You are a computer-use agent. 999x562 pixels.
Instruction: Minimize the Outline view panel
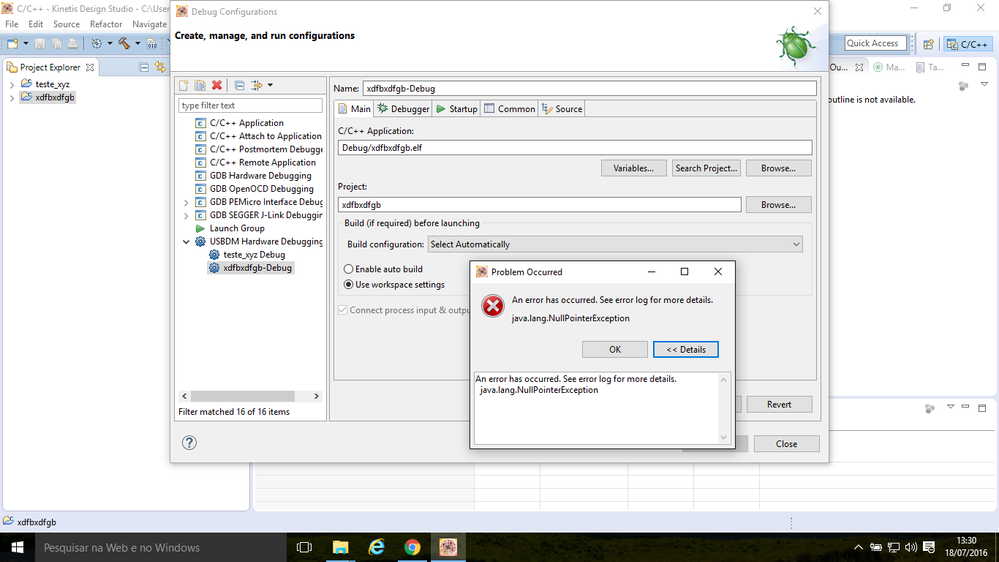tap(965, 66)
